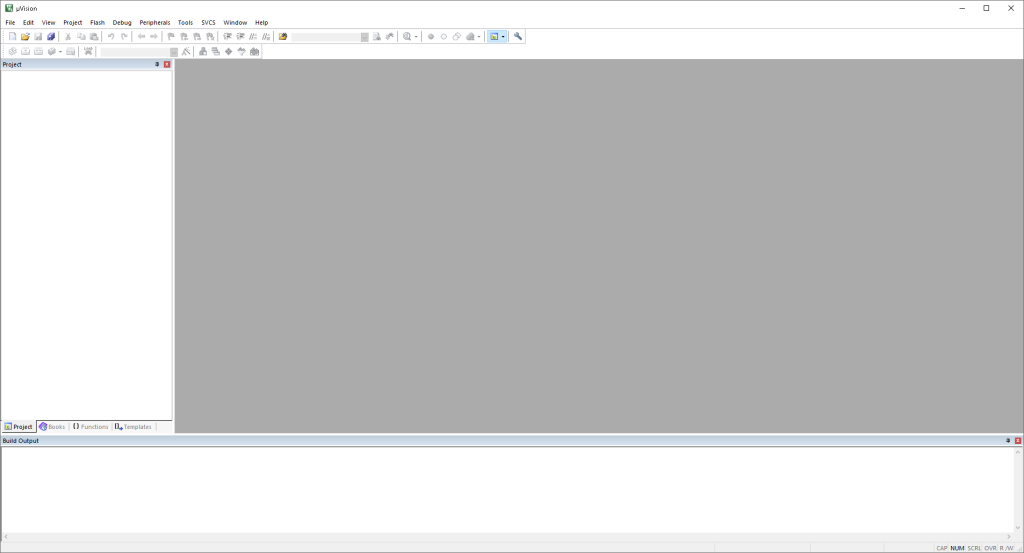Screen dimensions: 1024x553
Task: Click inside the Build Output text area
Action: coord(500,488)
